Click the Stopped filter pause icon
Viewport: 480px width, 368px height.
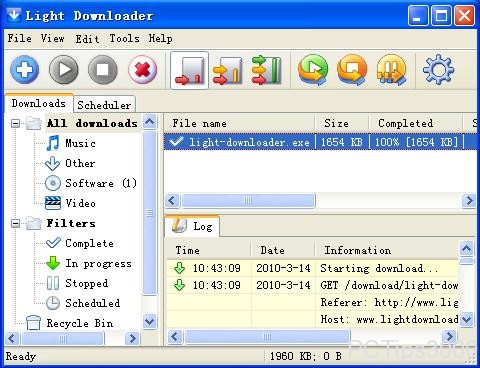53,283
